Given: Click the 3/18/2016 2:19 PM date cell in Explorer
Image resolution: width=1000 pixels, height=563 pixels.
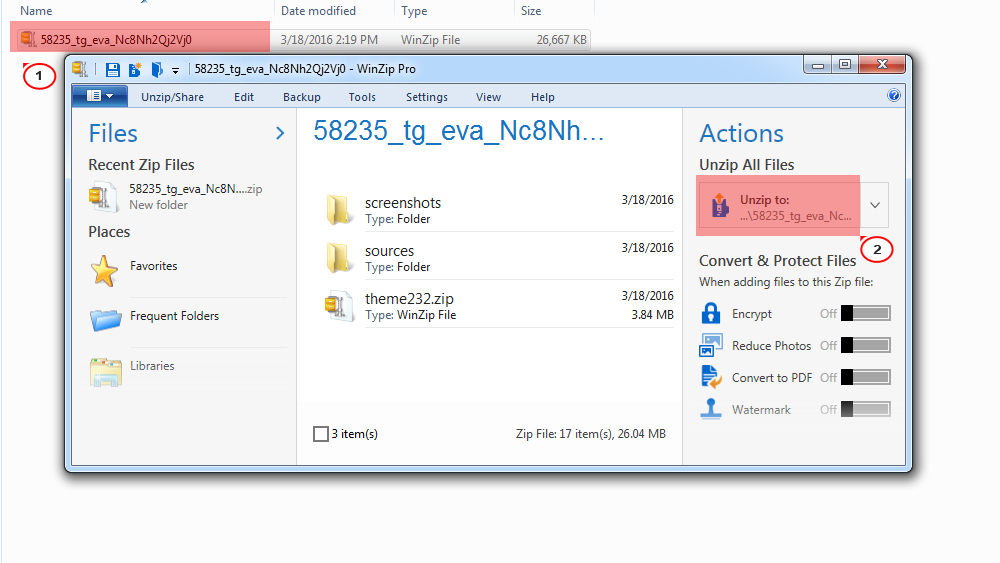Looking at the screenshot, I should pyautogui.click(x=329, y=40).
